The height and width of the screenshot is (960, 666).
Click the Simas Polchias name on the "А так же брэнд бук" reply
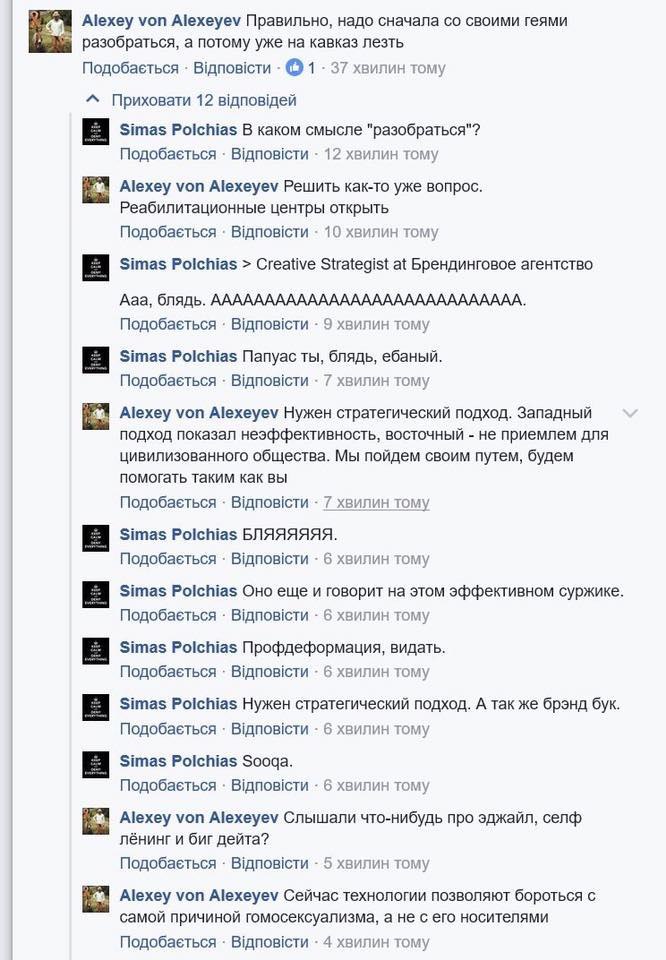click(178, 704)
